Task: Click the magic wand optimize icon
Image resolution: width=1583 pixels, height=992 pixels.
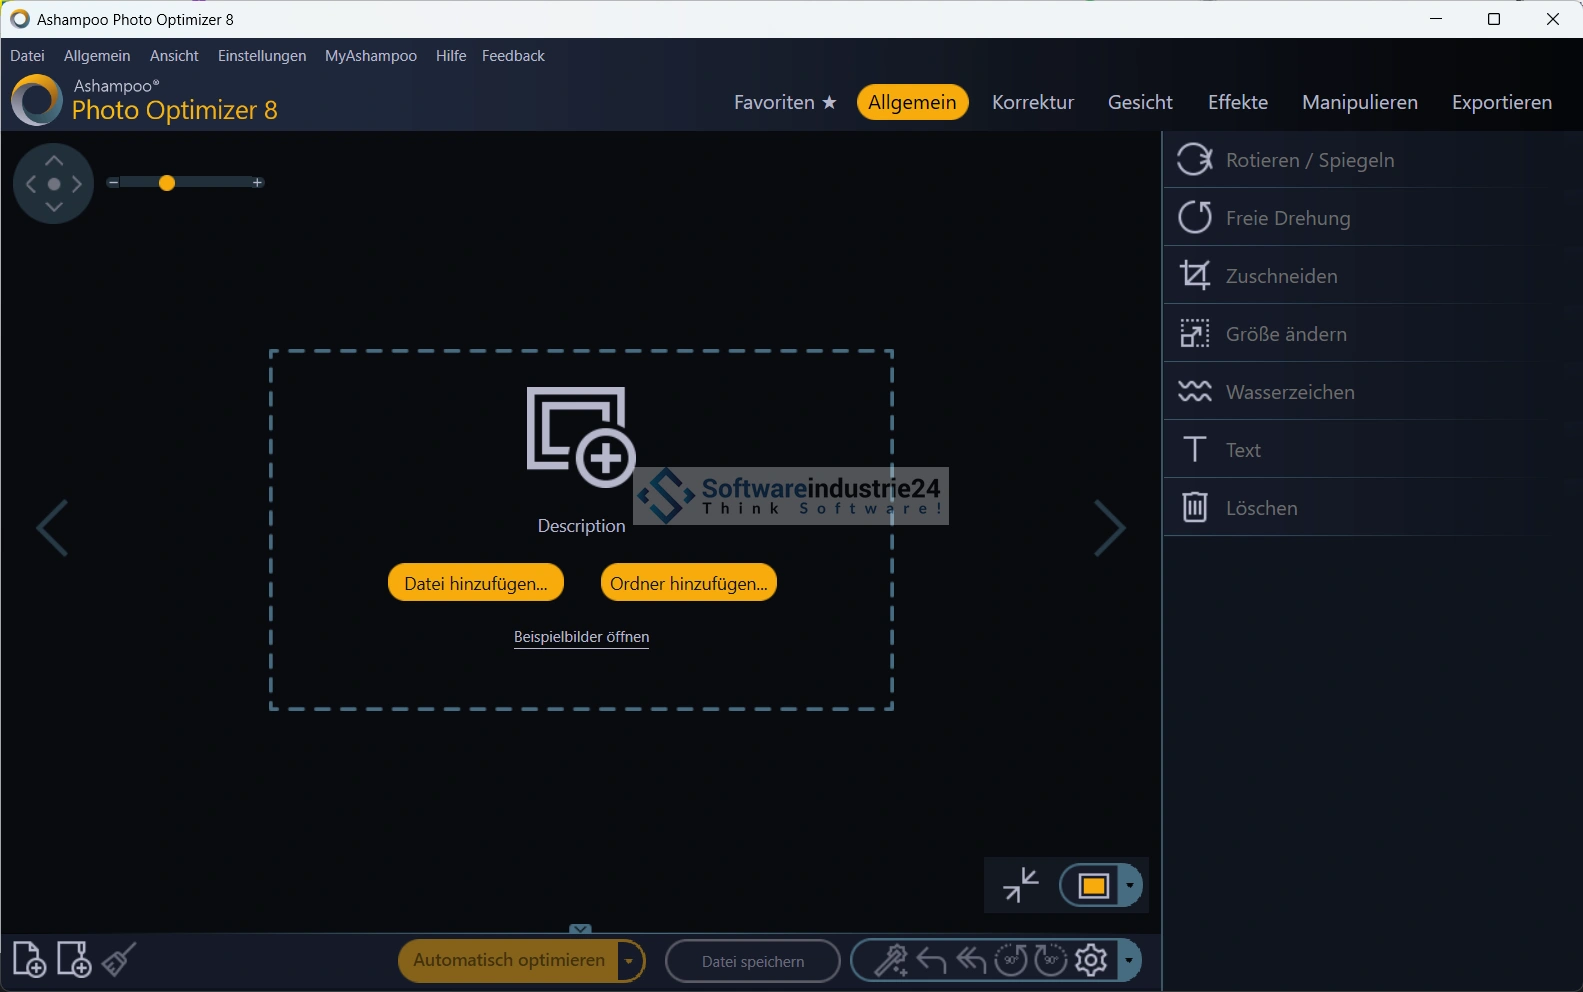Action: pyautogui.click(x=890, y=961)
